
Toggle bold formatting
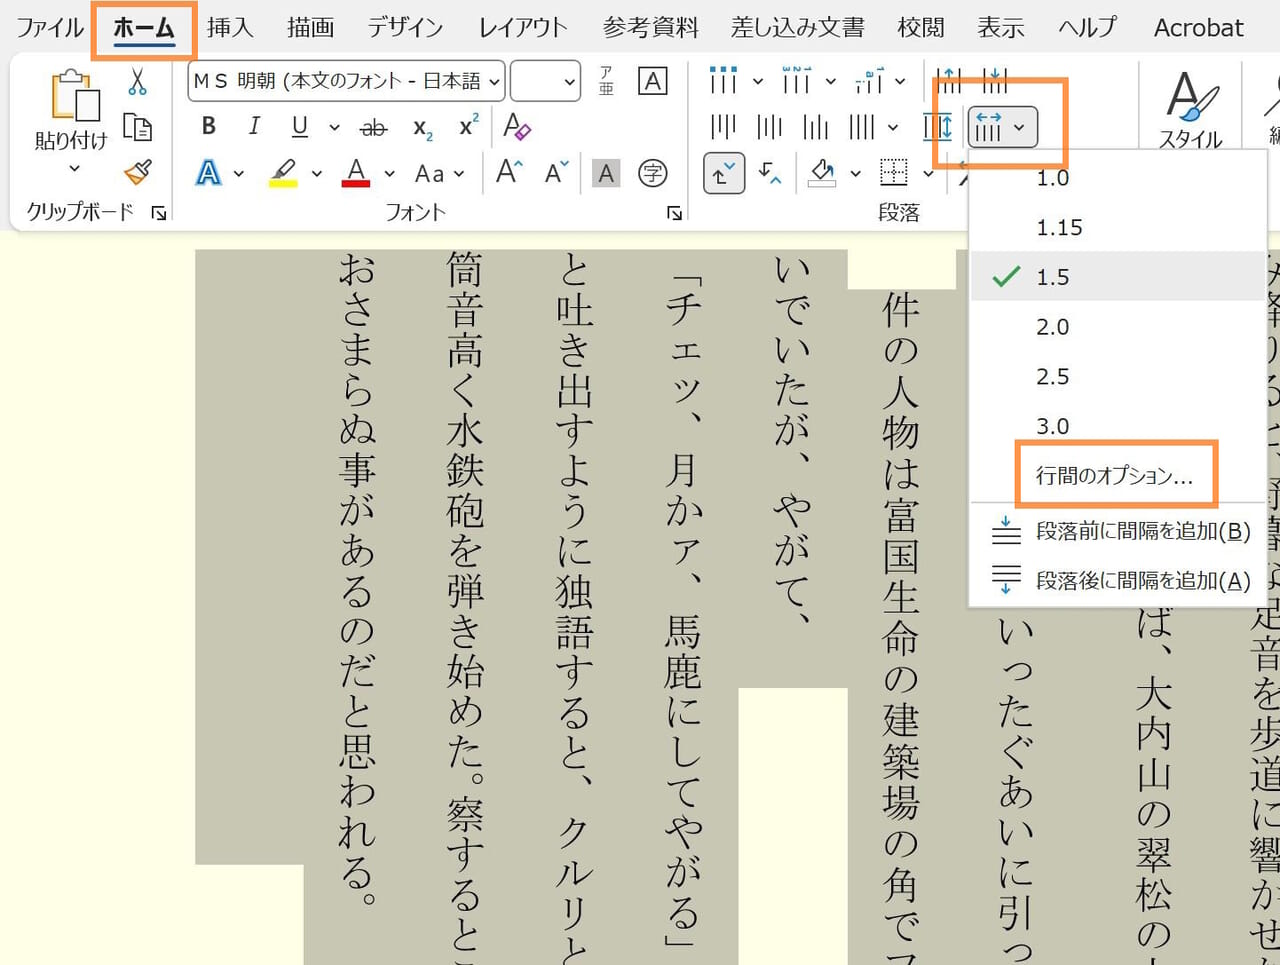click(x=208, y=126)
